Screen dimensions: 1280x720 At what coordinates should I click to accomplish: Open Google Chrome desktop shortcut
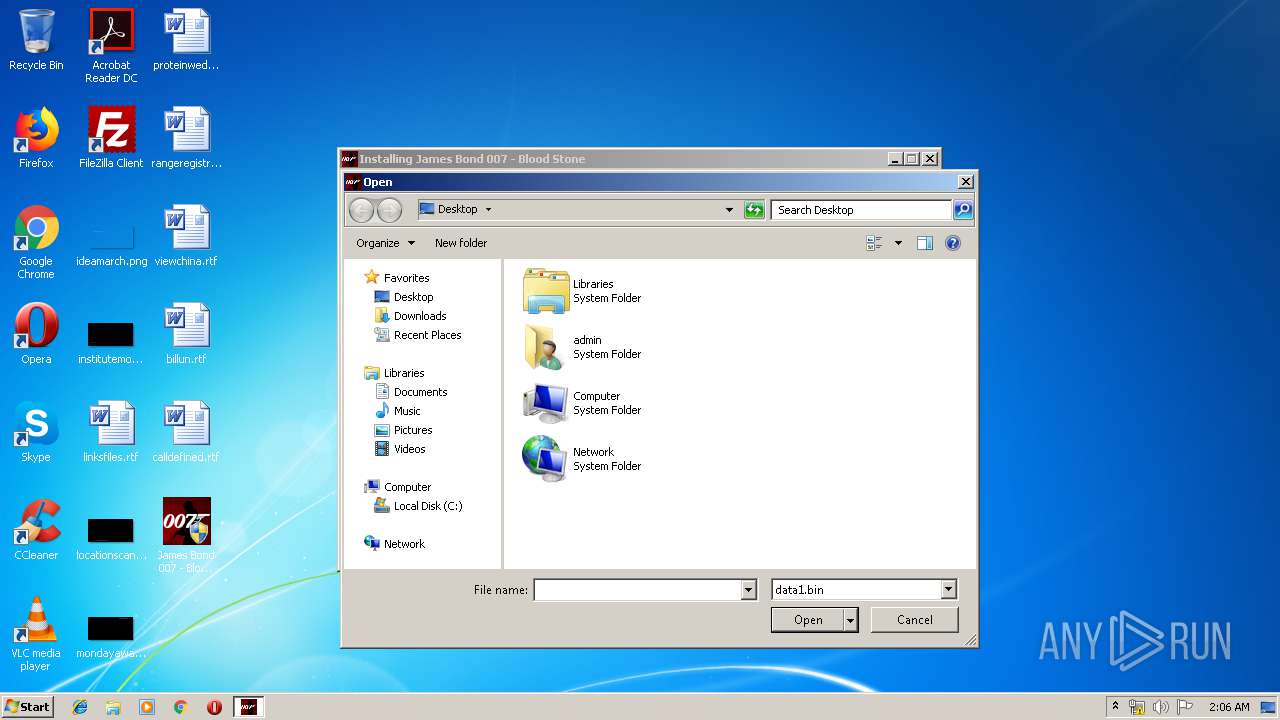[x=36, y=242]
